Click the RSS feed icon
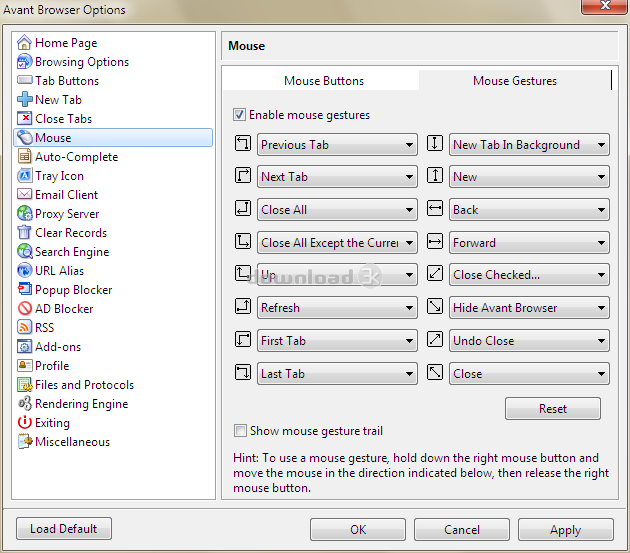This screenshot has width=630, height=553. pos(25,328)
